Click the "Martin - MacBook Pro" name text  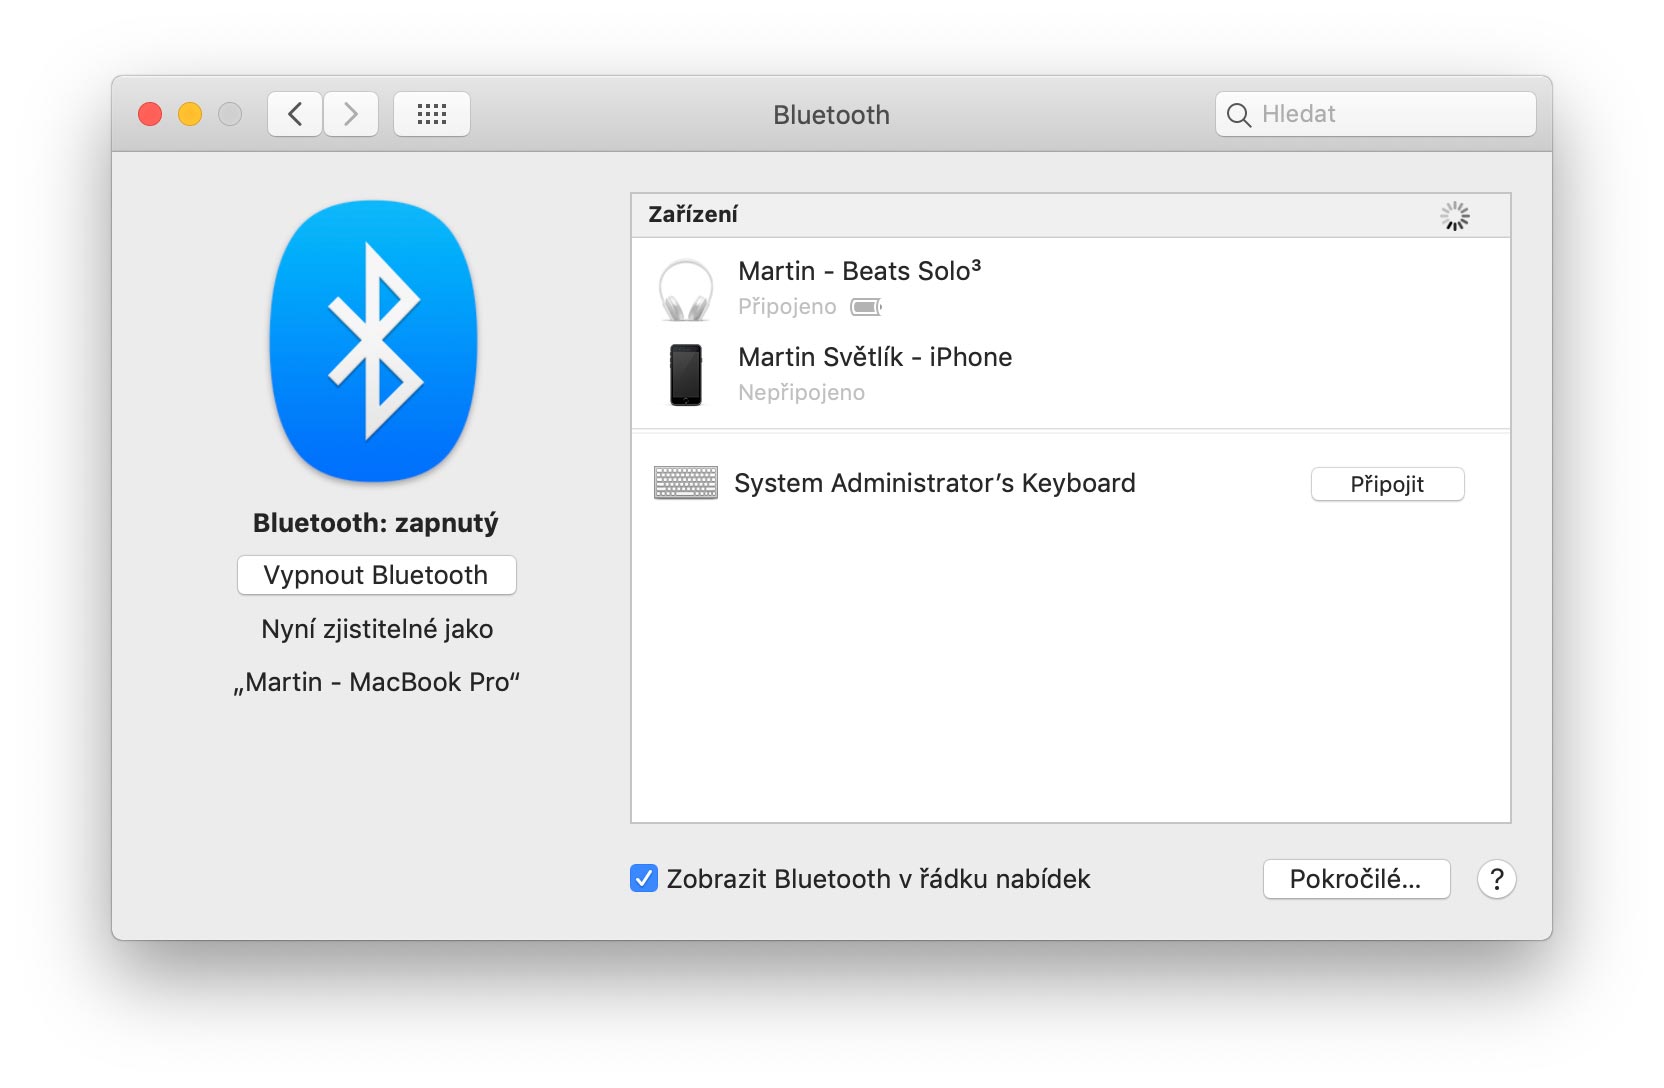click(x=377, y=682)
